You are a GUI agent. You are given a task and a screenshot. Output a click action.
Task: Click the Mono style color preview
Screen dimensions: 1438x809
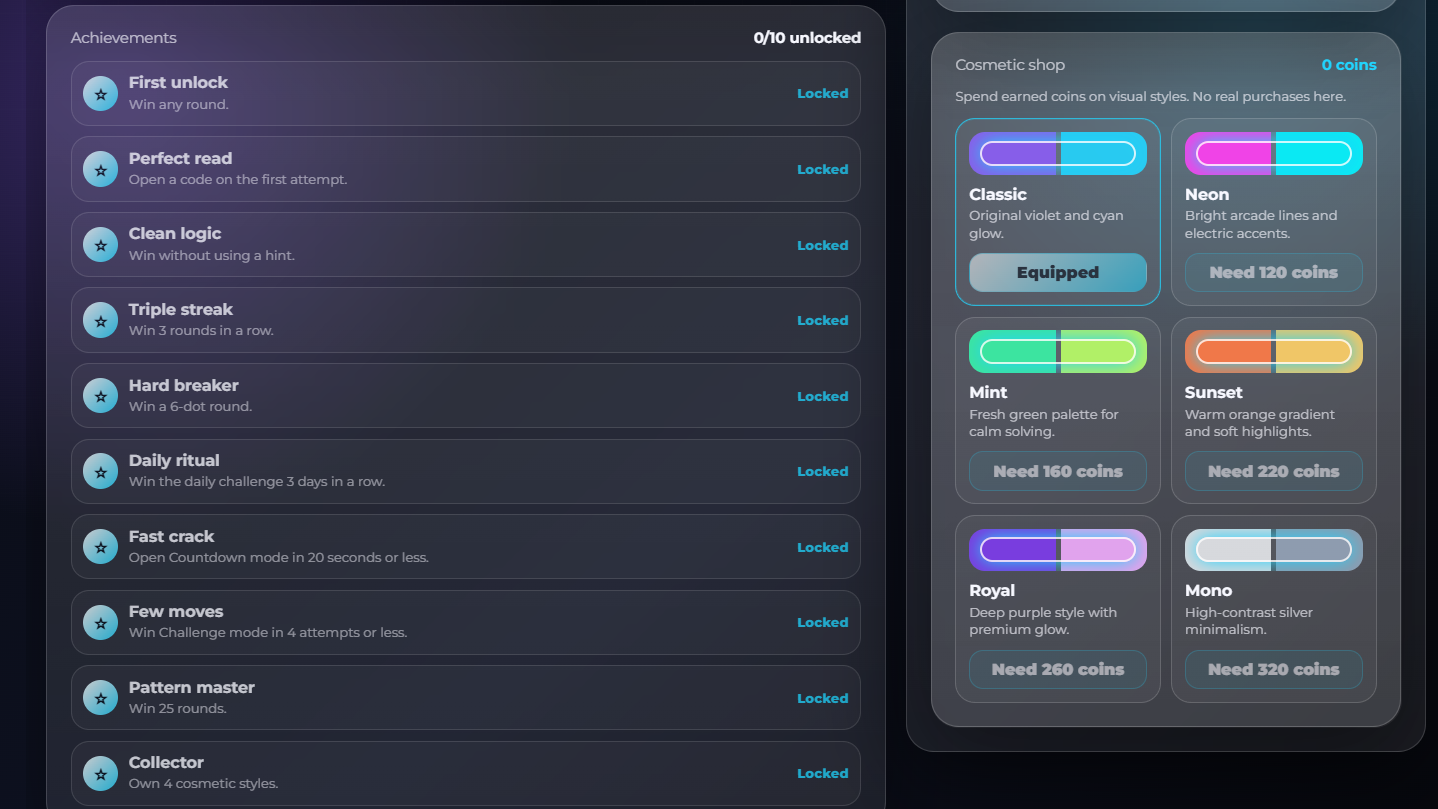[1274, 550]
